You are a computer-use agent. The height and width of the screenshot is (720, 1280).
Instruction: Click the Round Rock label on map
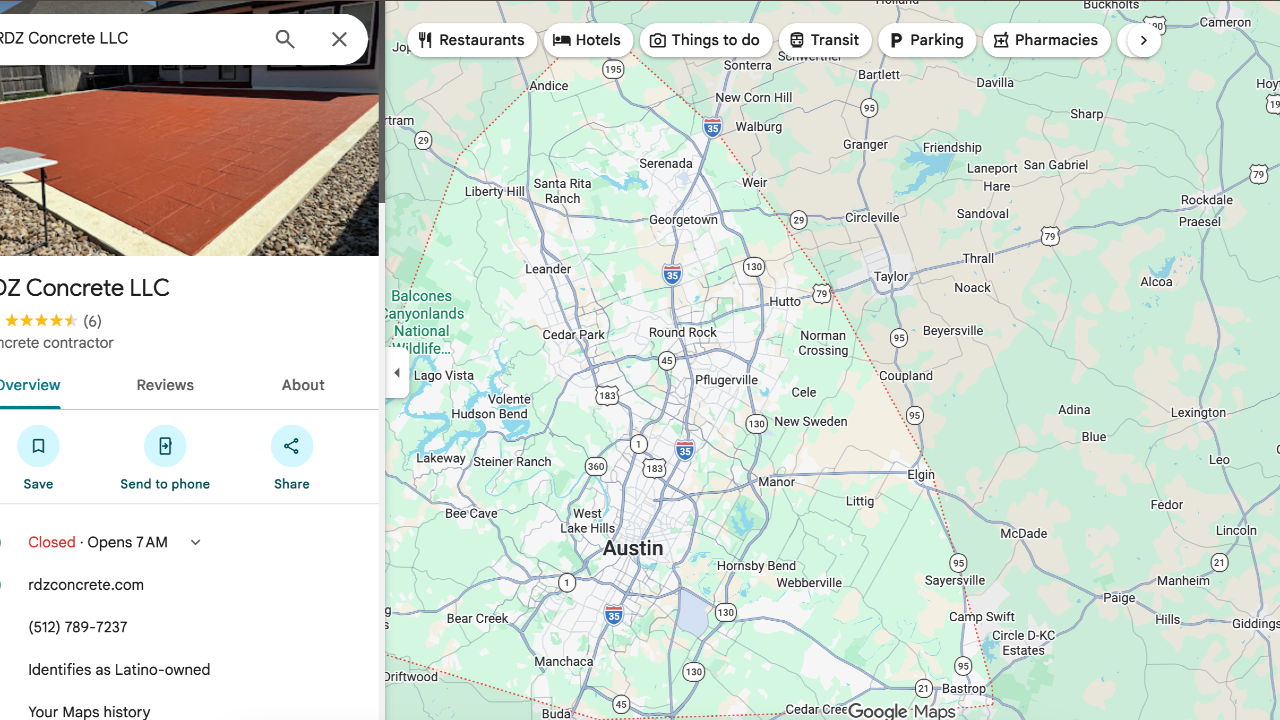[x=683, y=332]
